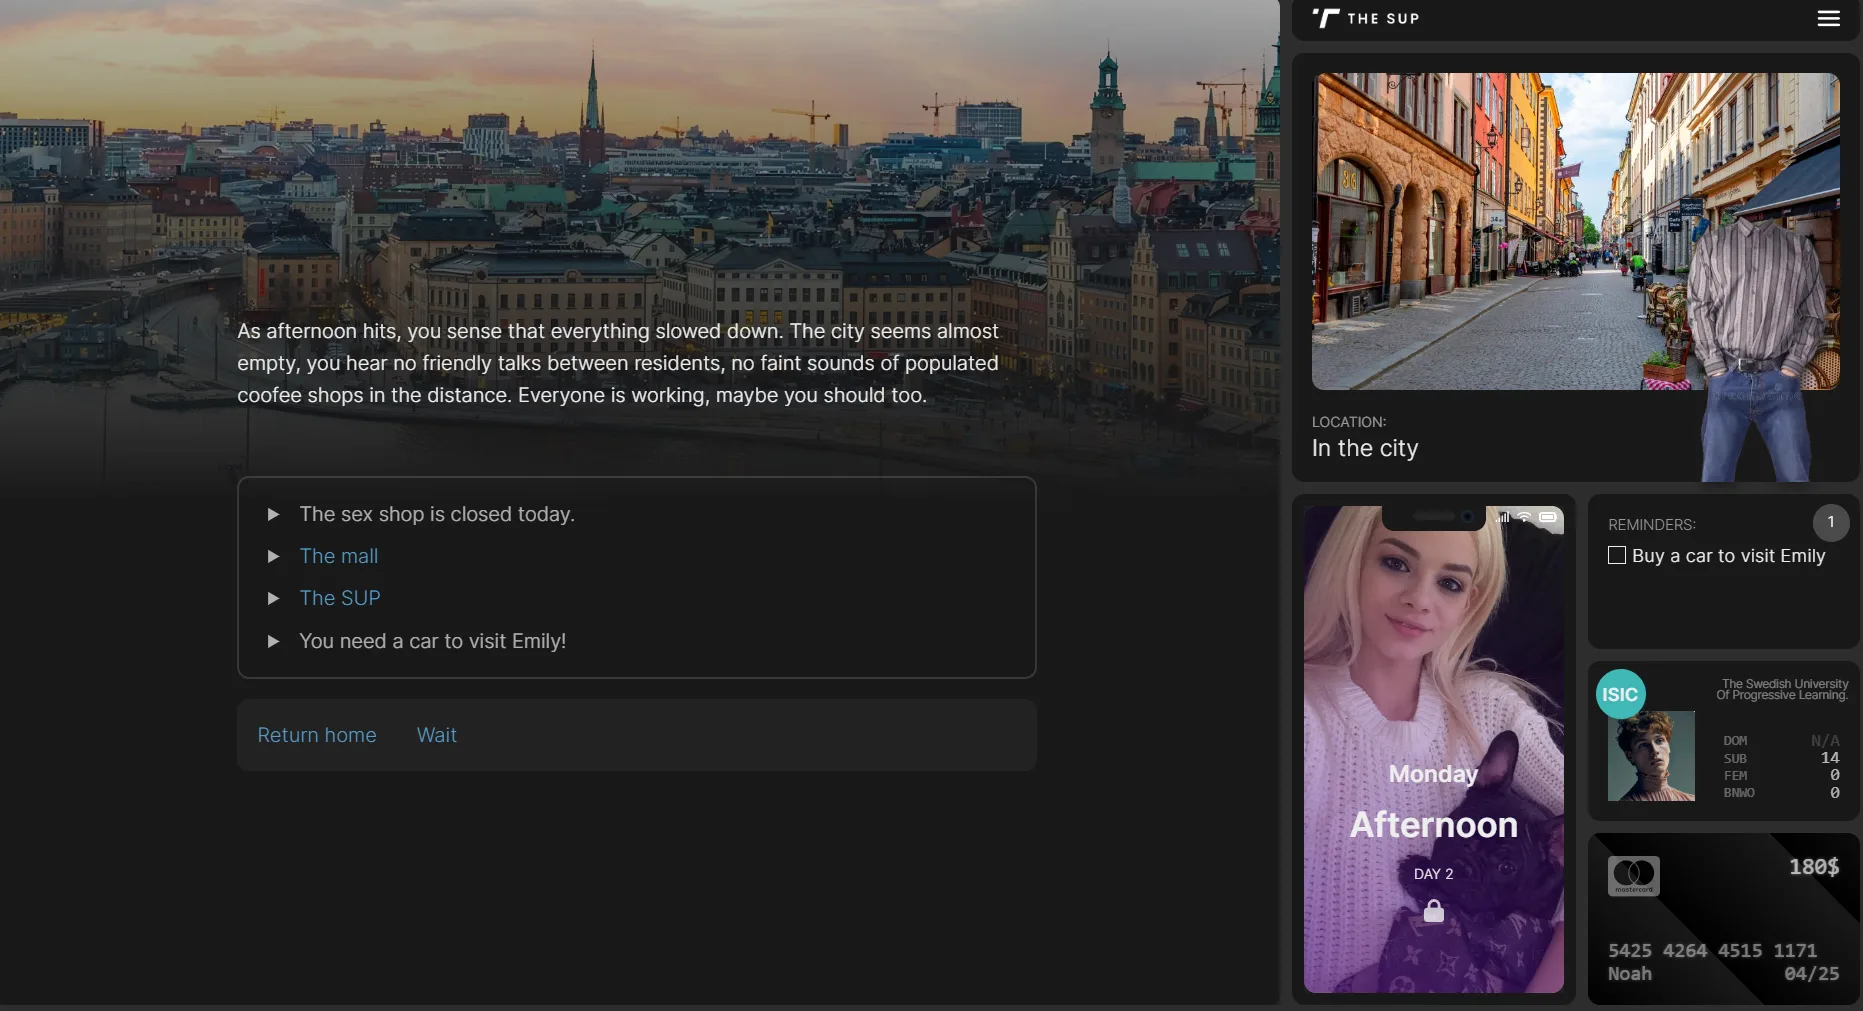This screenshot has height=1011, width=1863.
Task: Tap the lock icon on the phone screen
Action: pos(1433,911)
